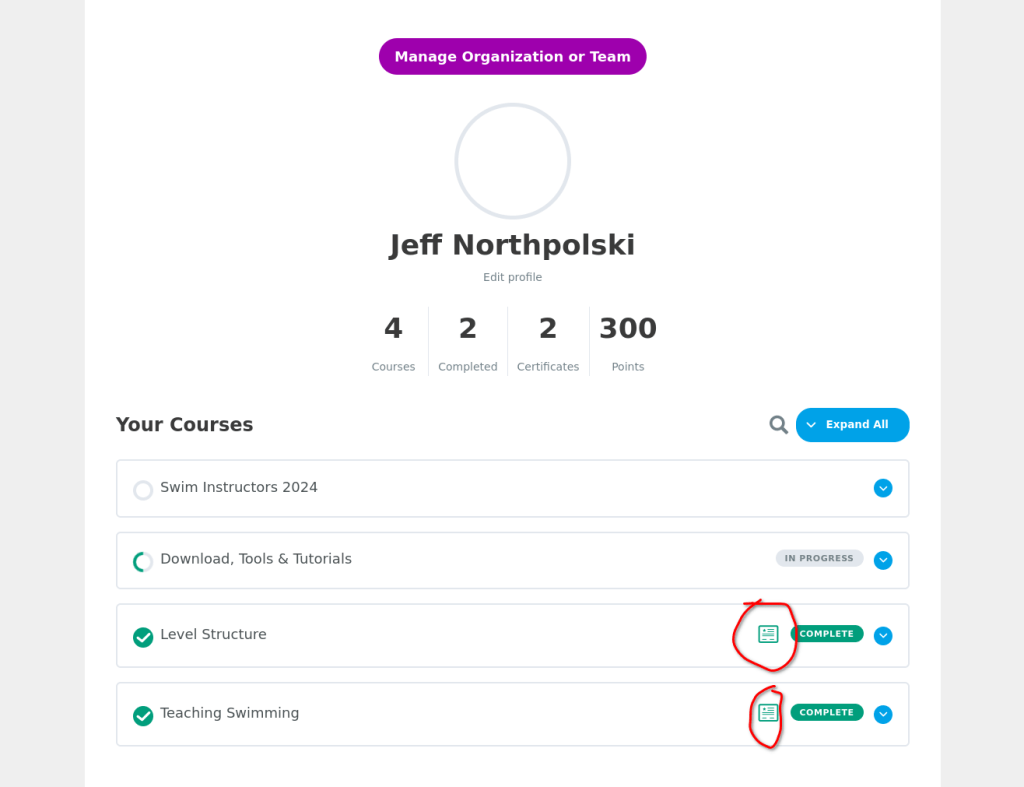1024x787 pixels.
Task: Click green checkmark beside Teaching Swimming
Action: pyautogui.click(x=143, y=715)
